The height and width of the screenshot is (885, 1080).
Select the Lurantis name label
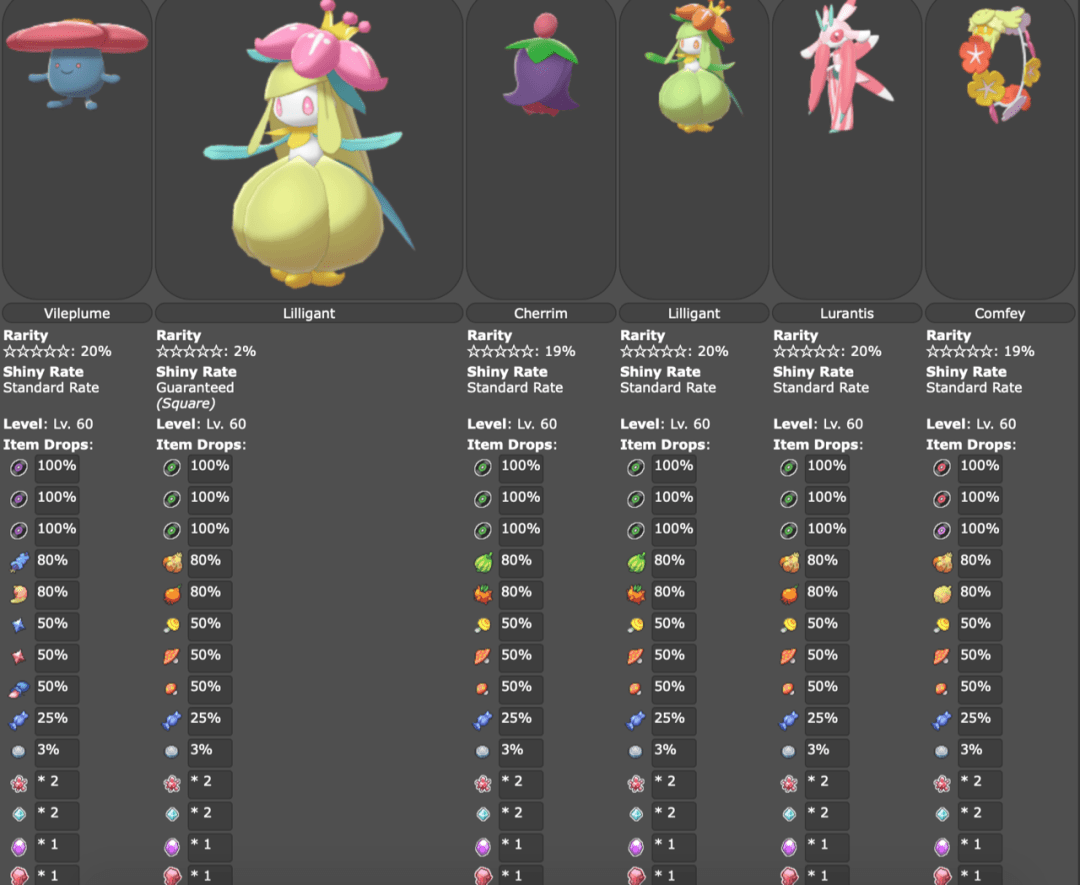pos(847,313)
